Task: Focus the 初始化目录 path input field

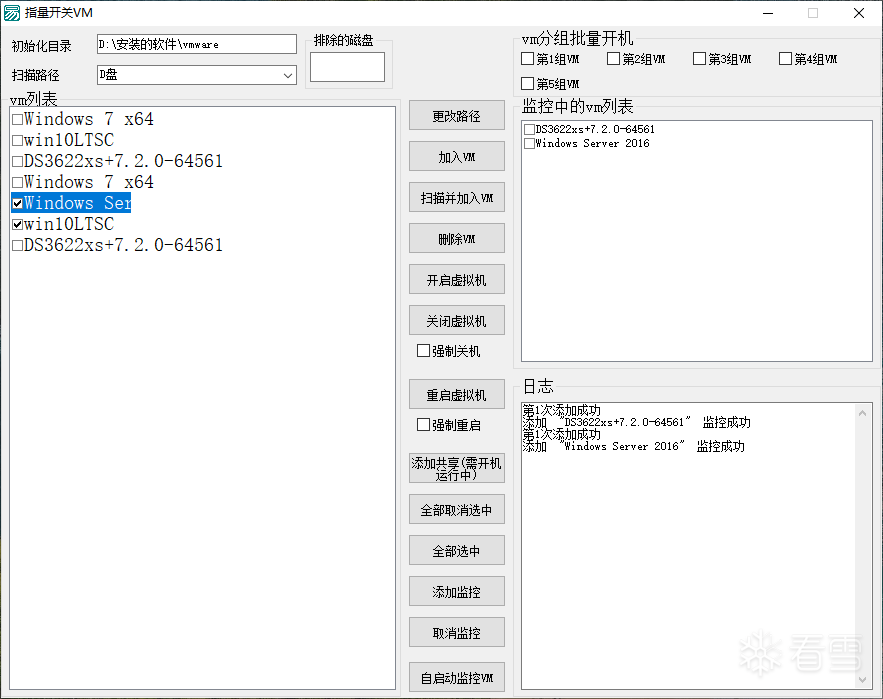Action: (196, 44)
